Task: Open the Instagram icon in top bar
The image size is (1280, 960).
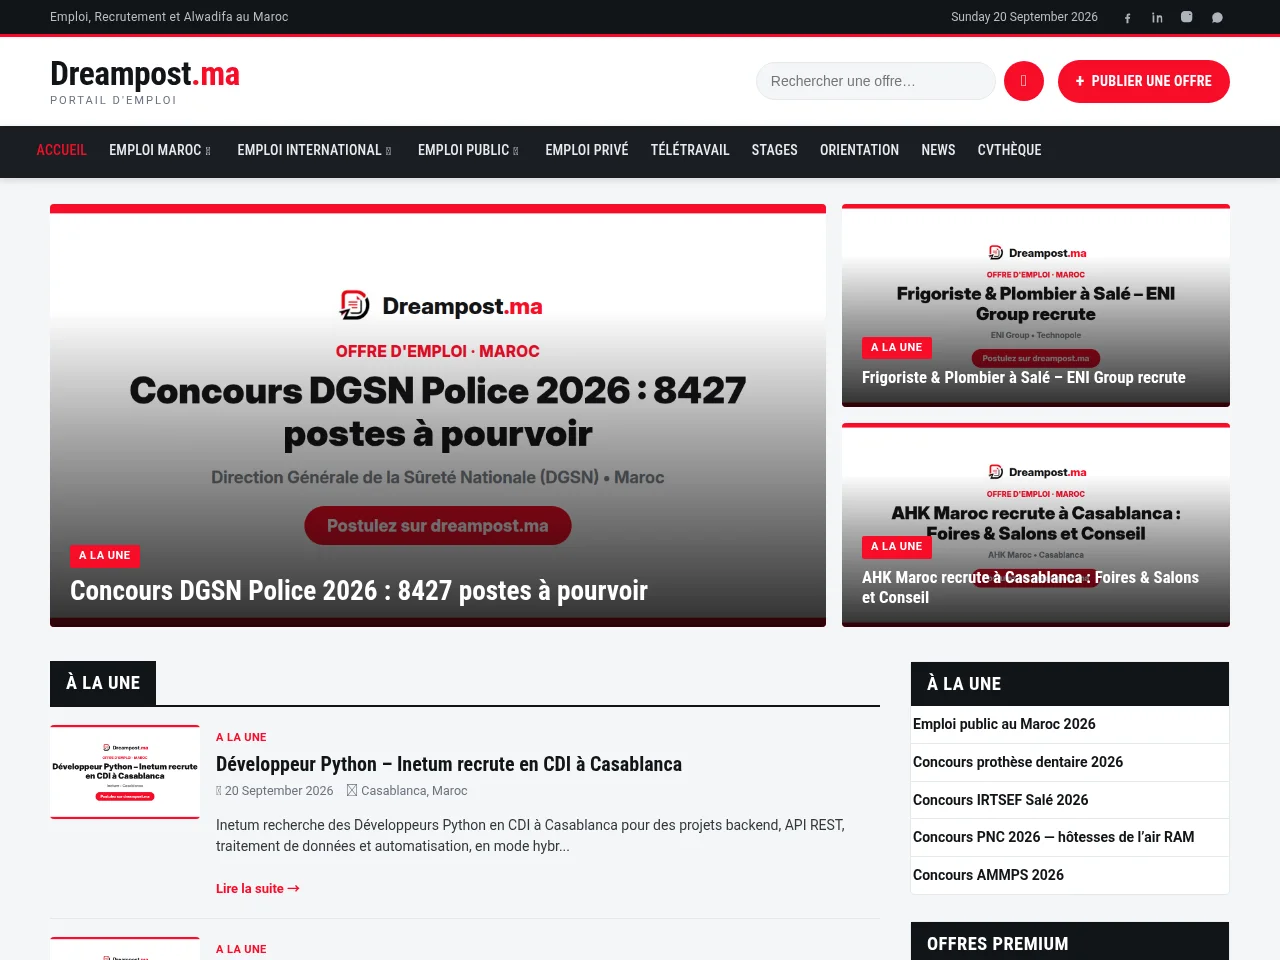Action: pos(1187,17)
